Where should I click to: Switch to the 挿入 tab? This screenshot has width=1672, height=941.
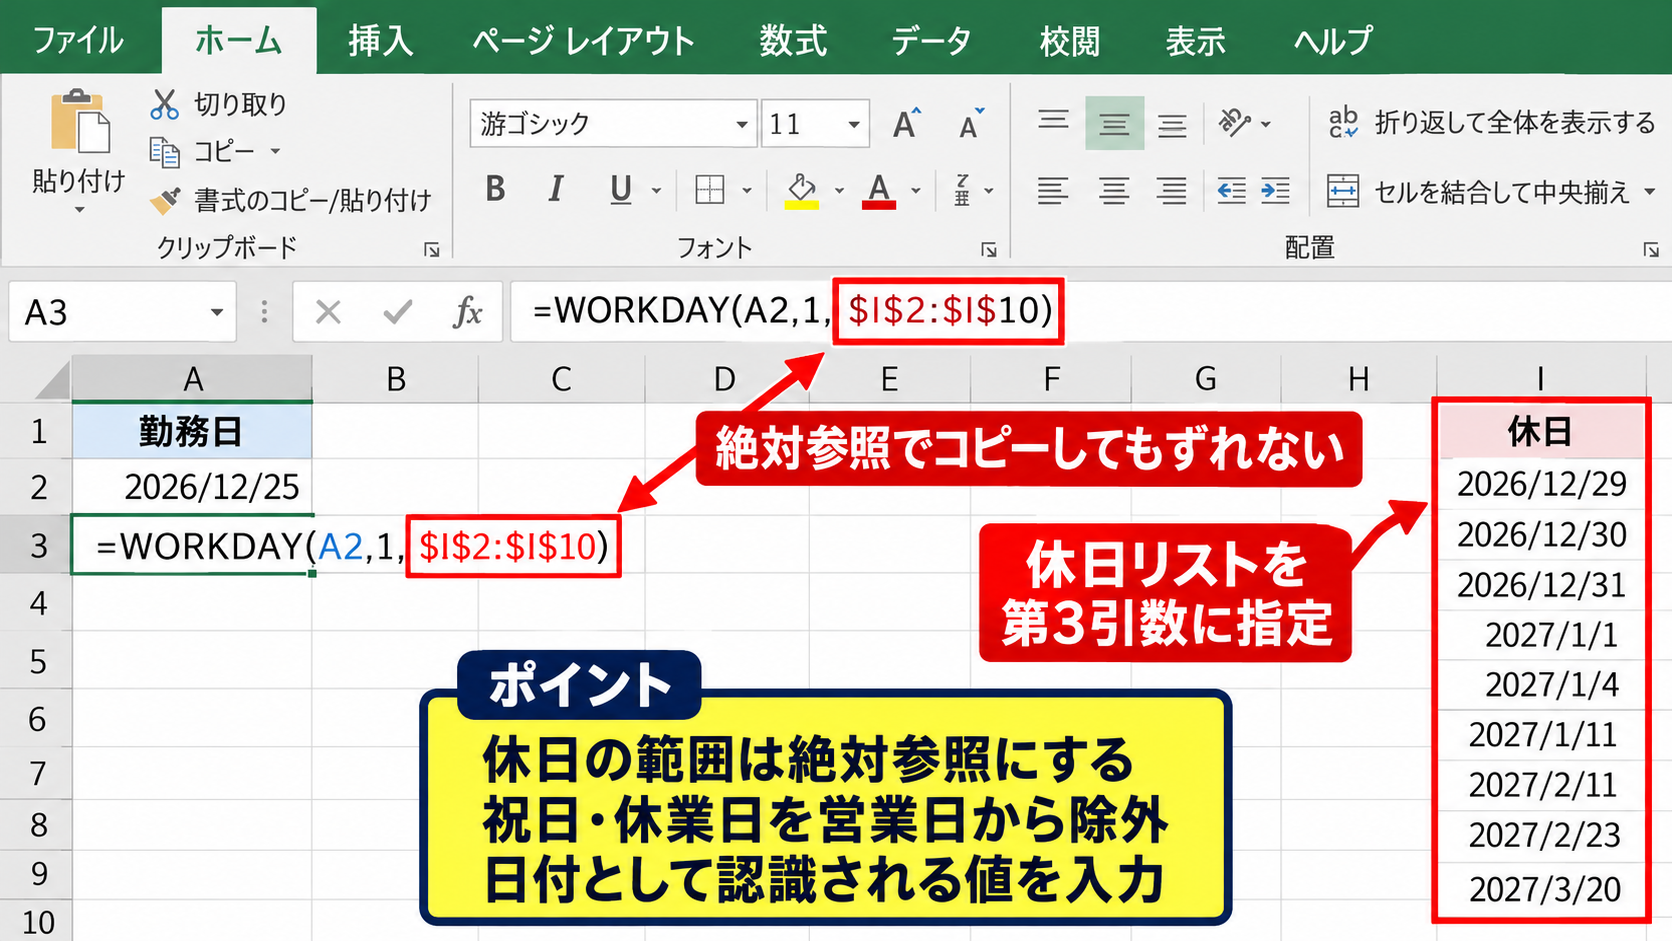pos(380,41)
